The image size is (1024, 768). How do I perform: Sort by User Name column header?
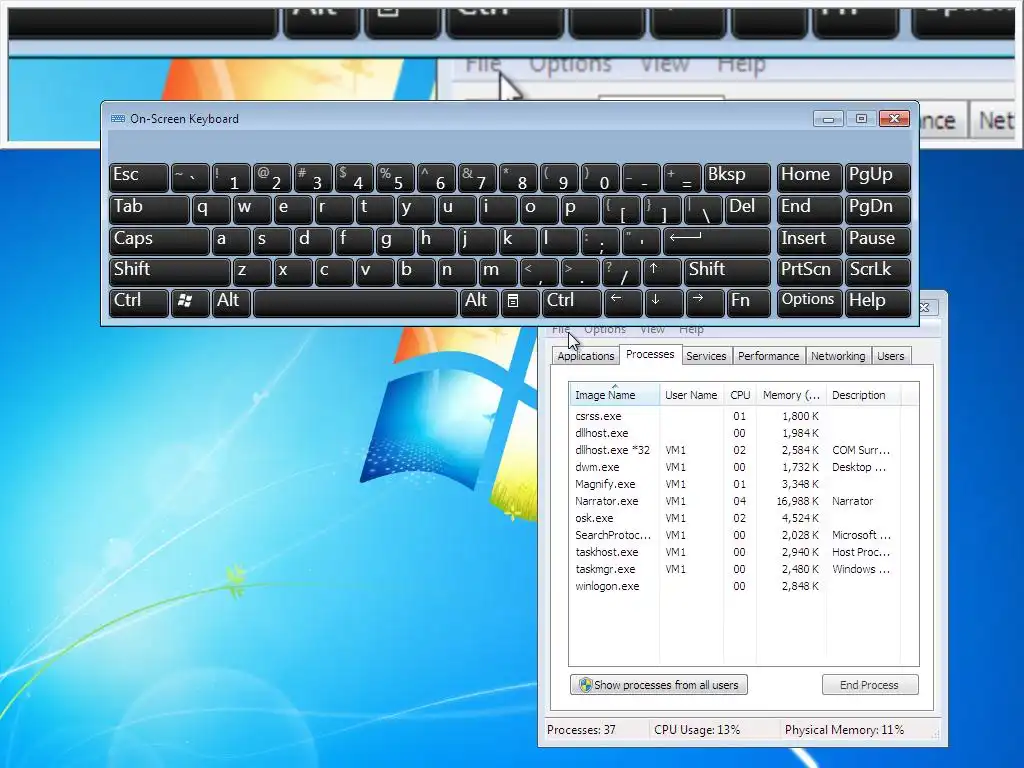(691, 394)
